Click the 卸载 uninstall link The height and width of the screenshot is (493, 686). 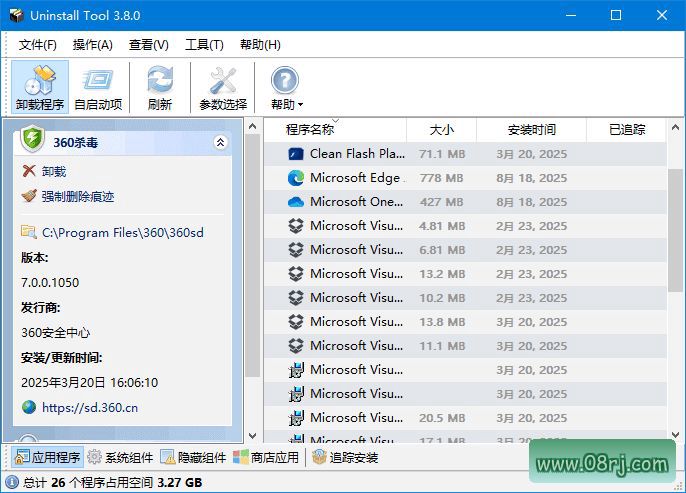pyautogui.click(x=54, y=172)
